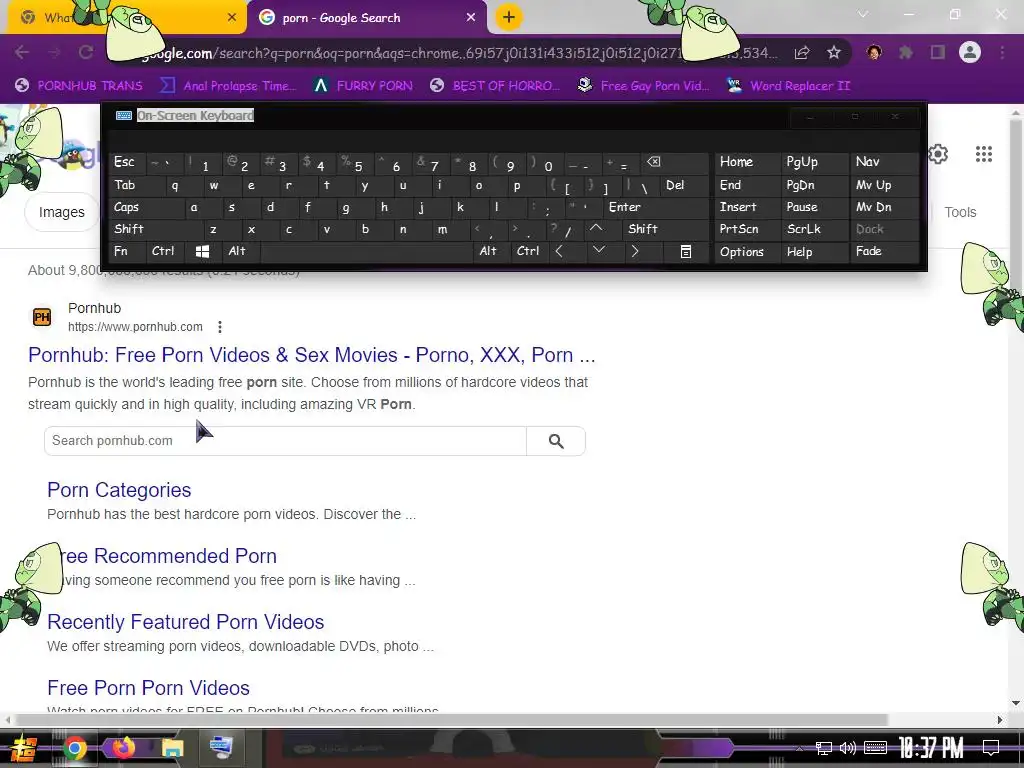
Task: Click the site search input field
Action: pos(285,441)
